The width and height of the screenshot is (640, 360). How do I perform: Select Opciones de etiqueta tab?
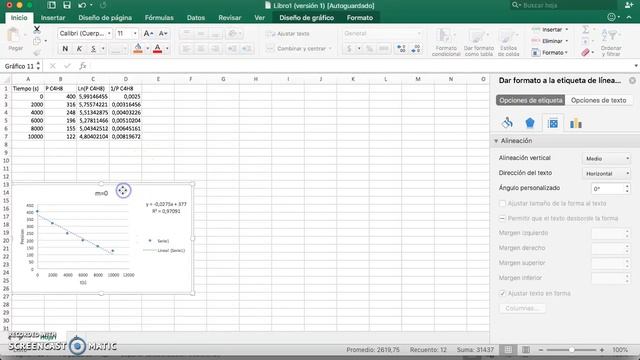pyautogui.click(x=531, y=100)
